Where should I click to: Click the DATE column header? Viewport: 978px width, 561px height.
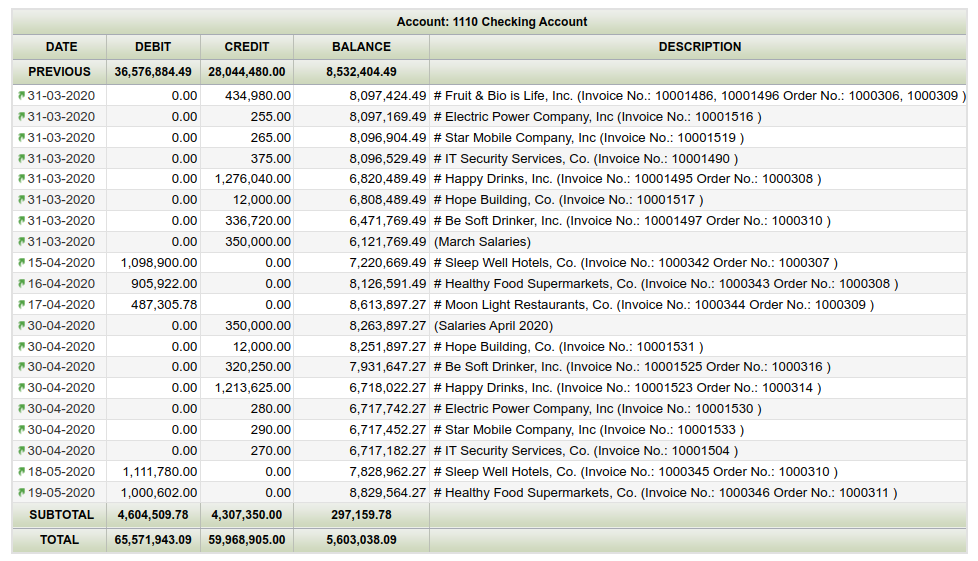[x=61, y=47]
